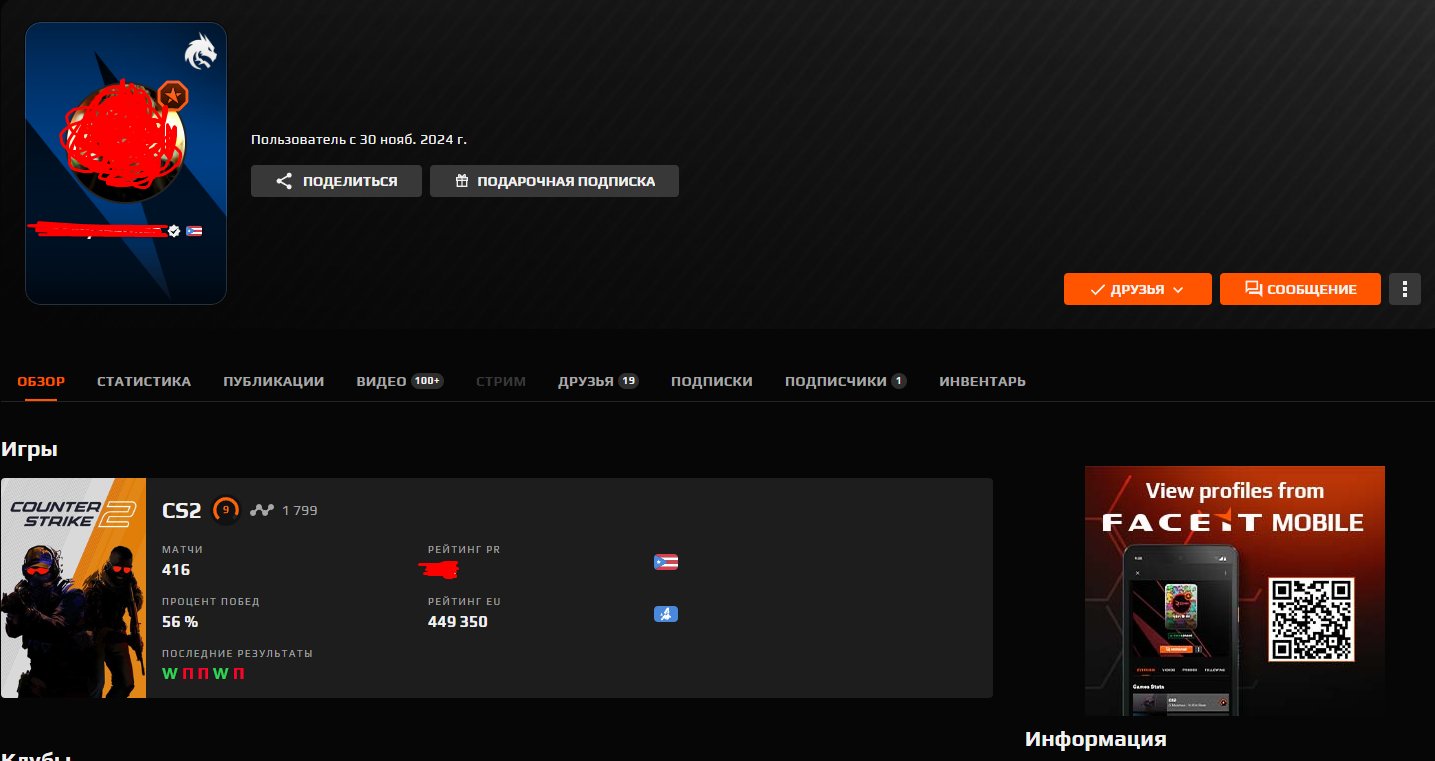Screen dimensions: 1435x761
Task: Click the CS2 skill level 9 icon
Action: pyautogui.click(x=226, y=510)
